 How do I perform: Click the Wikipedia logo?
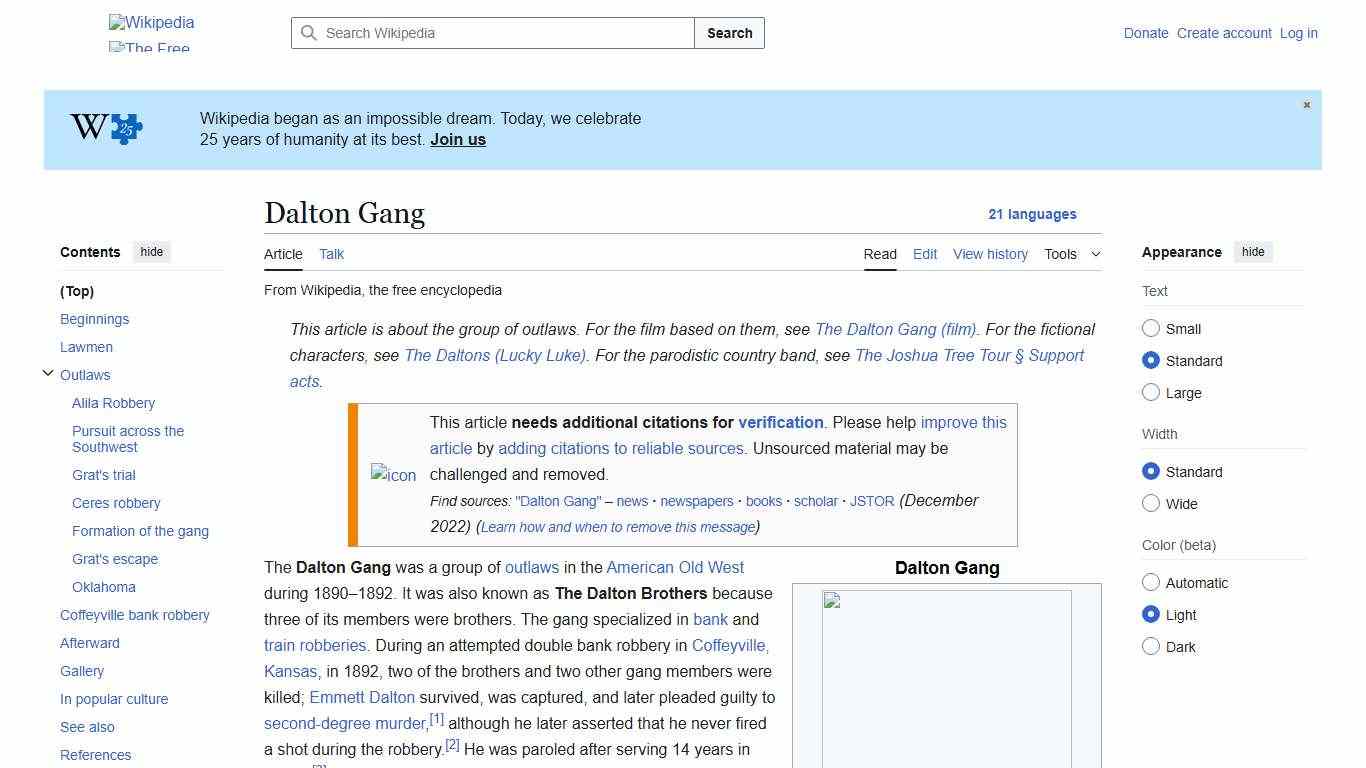point(151,22)
